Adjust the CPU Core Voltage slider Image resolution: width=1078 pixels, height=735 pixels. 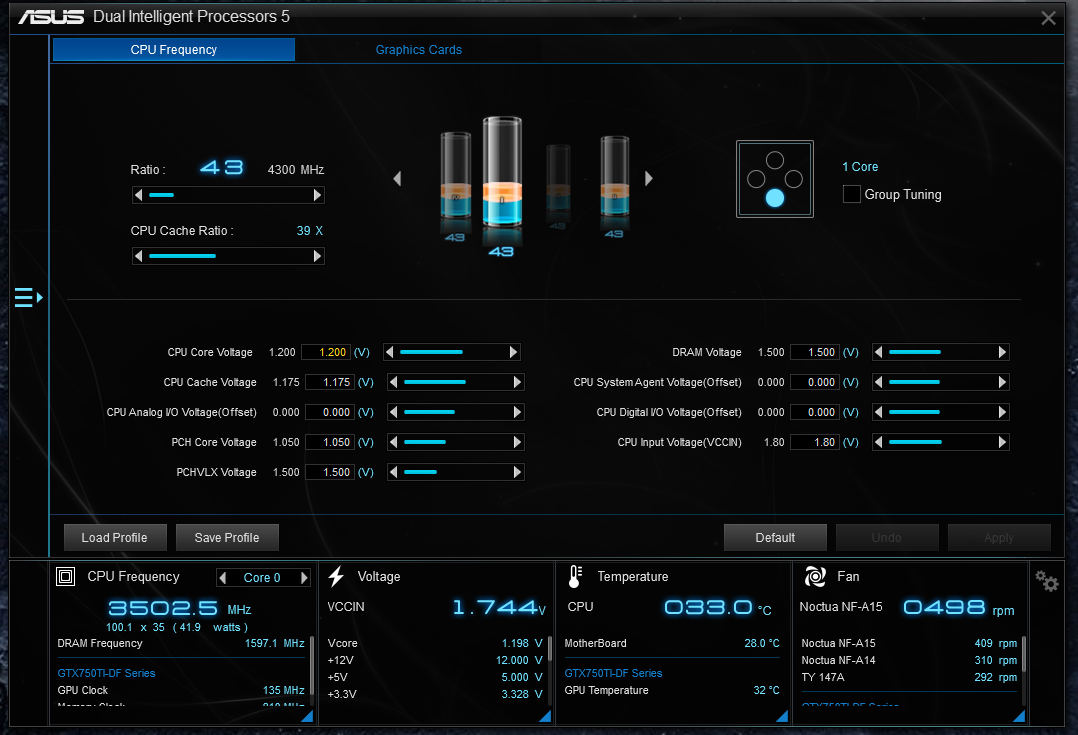pyautogui.click(x=452, y=352)
